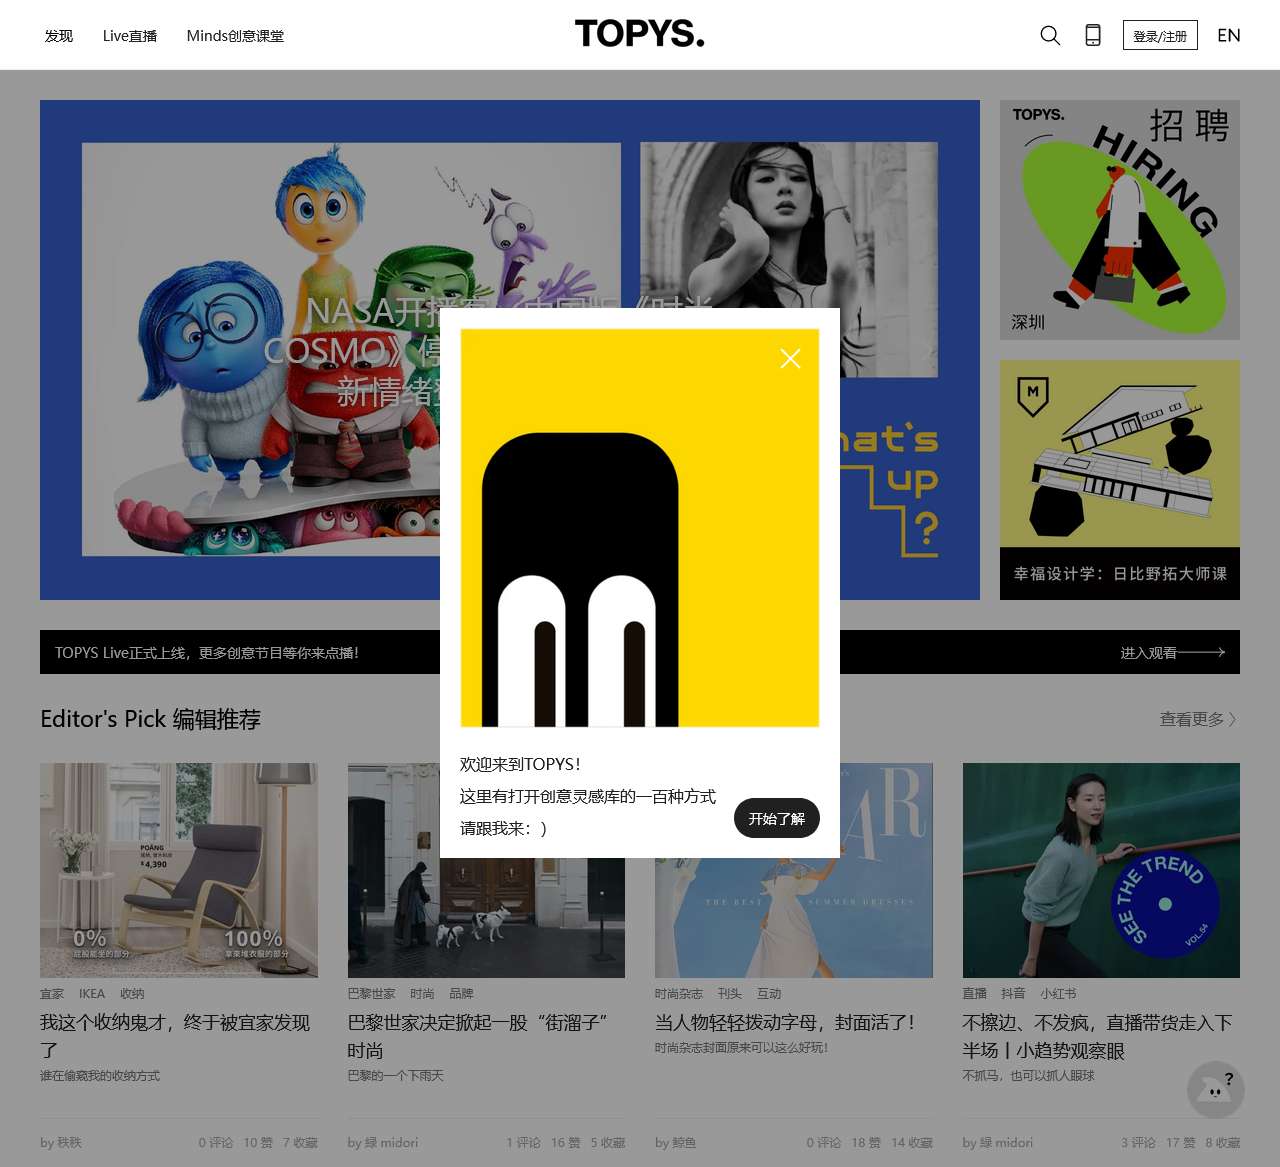Open the help mascot chat bubble
This screenshot has height=1167, width=1280.
[1216, 1089]
